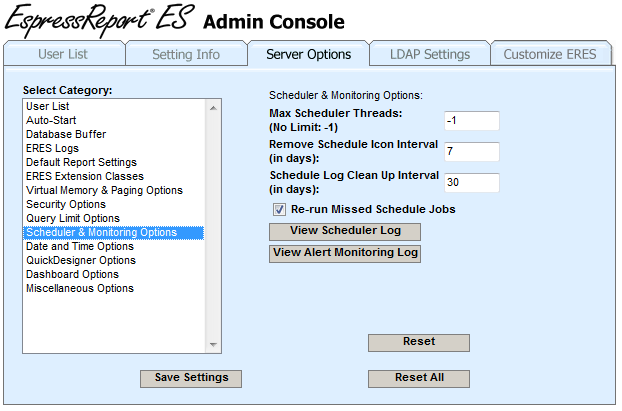Toggle Re-run Missed Schedule Jobs checkbox
This screenshot has height=411, width=622.
coord(279,209)
